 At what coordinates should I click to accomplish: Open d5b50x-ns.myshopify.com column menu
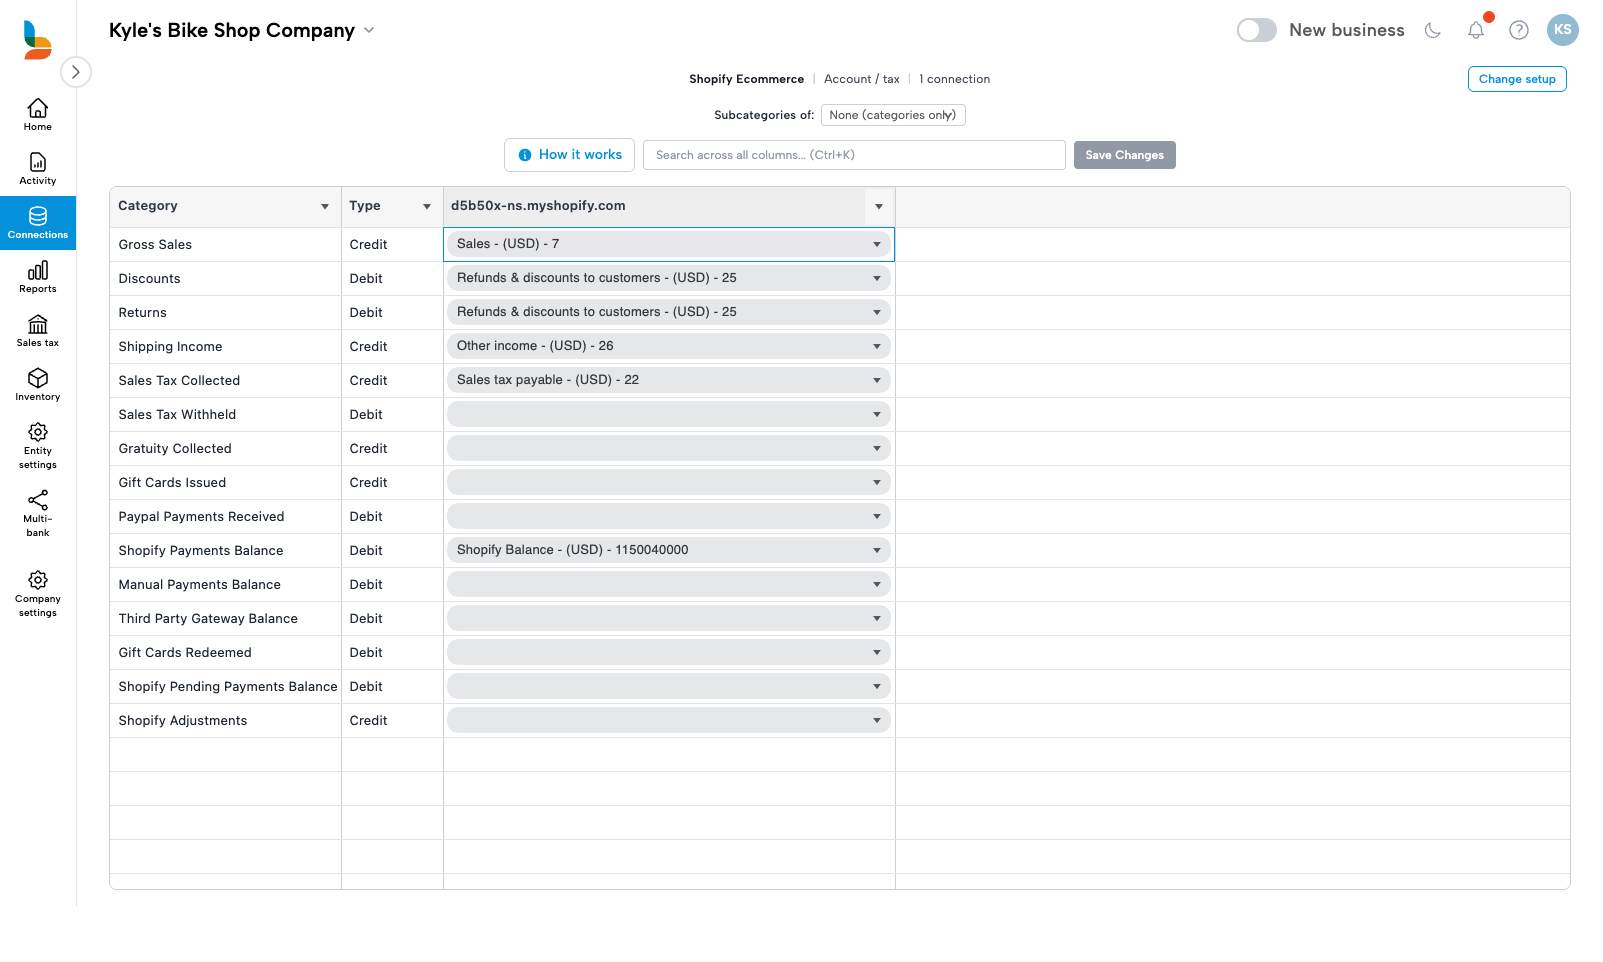879,207
